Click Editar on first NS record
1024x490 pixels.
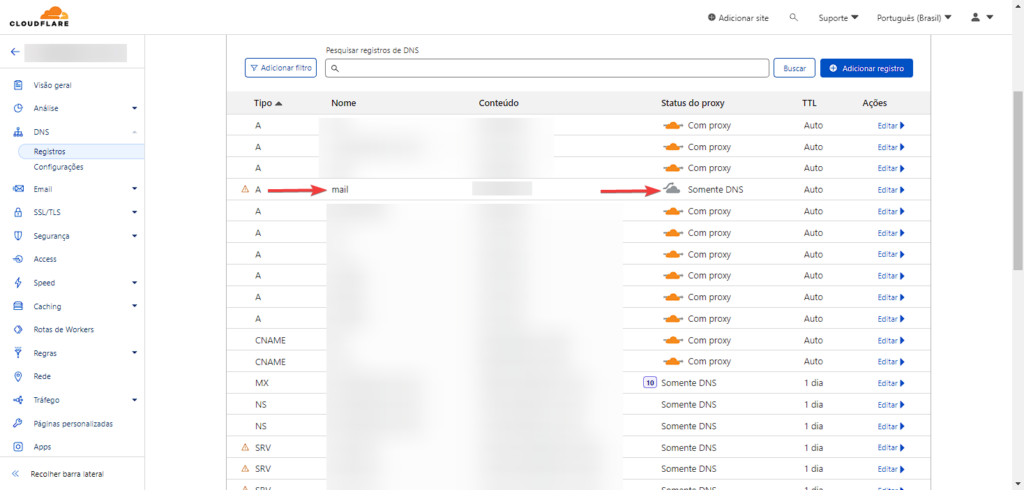click(x=891, y=405)
